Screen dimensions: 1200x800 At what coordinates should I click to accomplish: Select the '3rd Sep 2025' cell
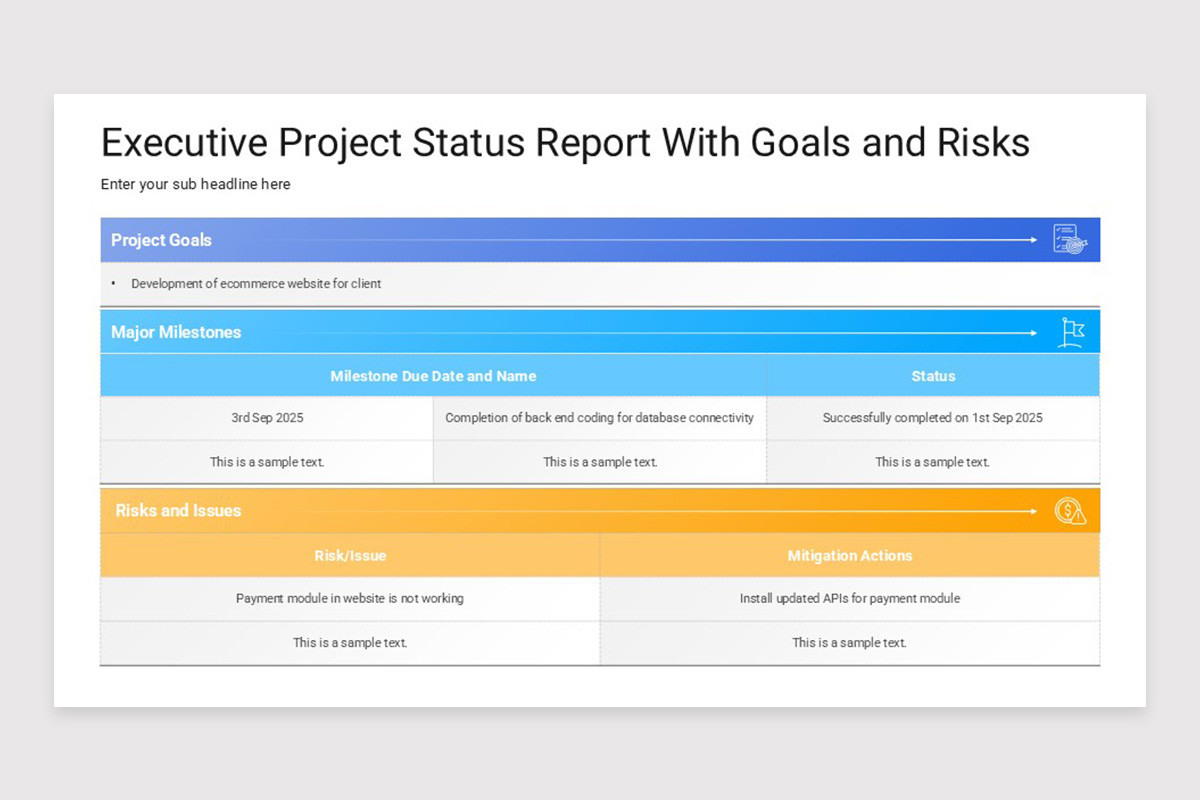tap(267, 418)
